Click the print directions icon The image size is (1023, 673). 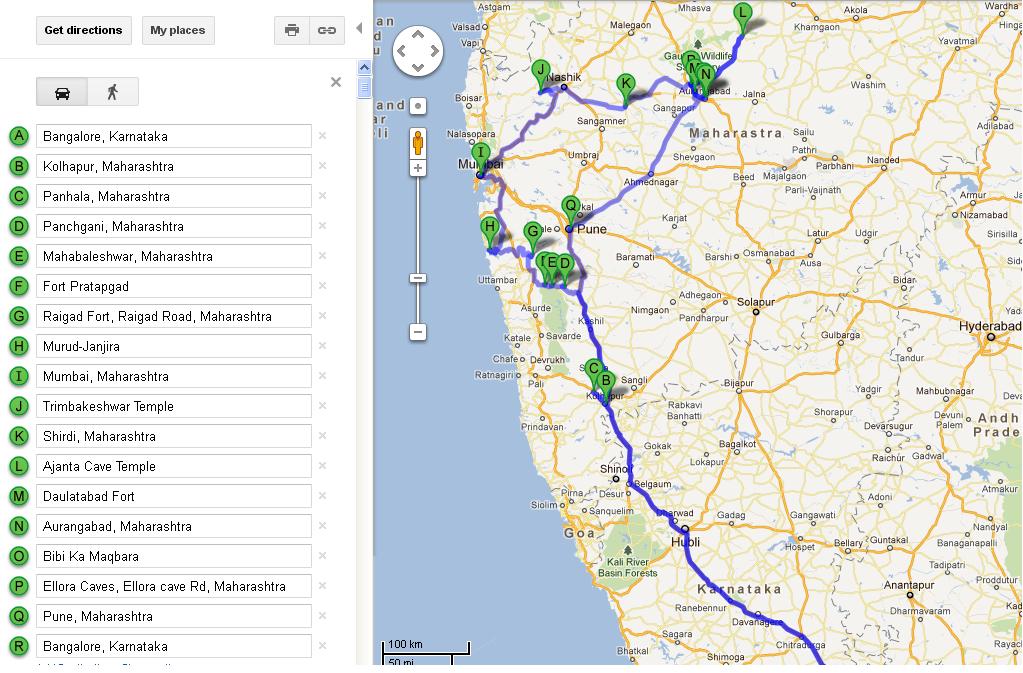(x=292, y=30)
